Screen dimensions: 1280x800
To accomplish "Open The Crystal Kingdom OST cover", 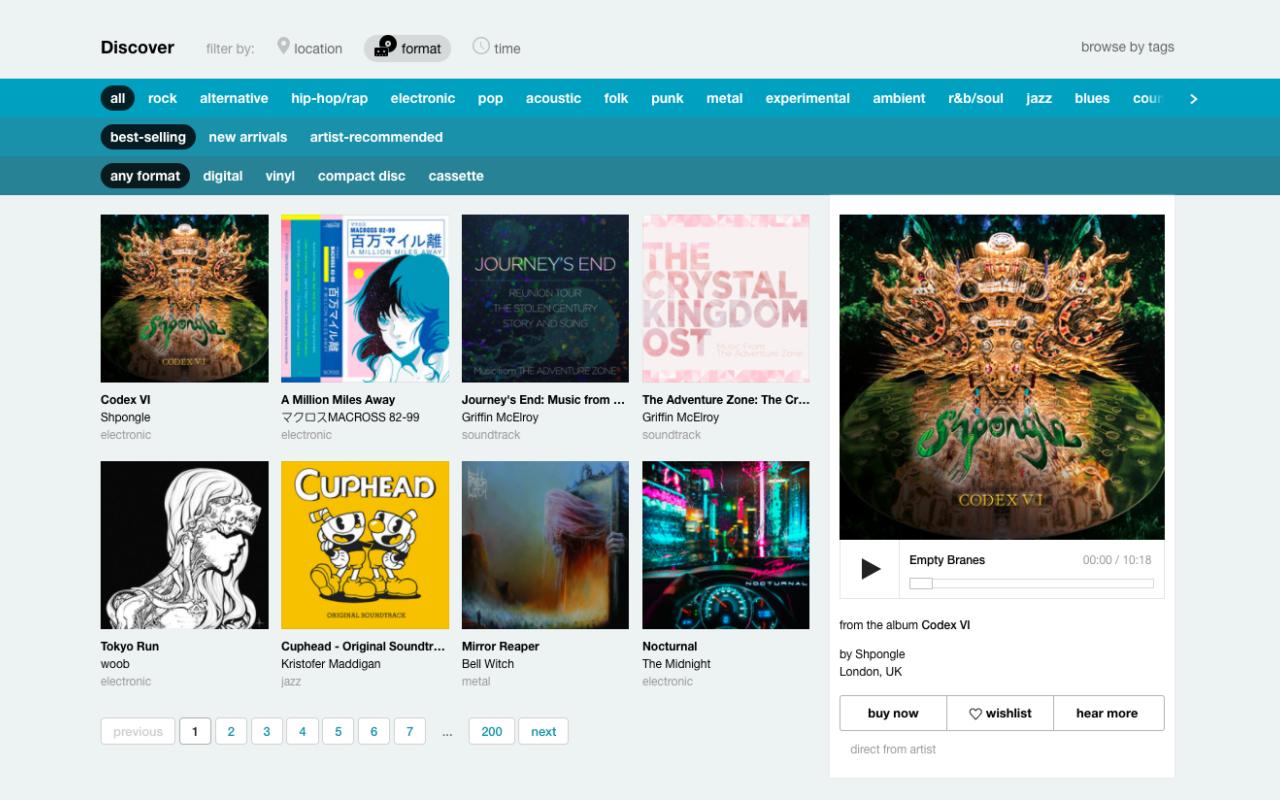I will click(726, 299).
